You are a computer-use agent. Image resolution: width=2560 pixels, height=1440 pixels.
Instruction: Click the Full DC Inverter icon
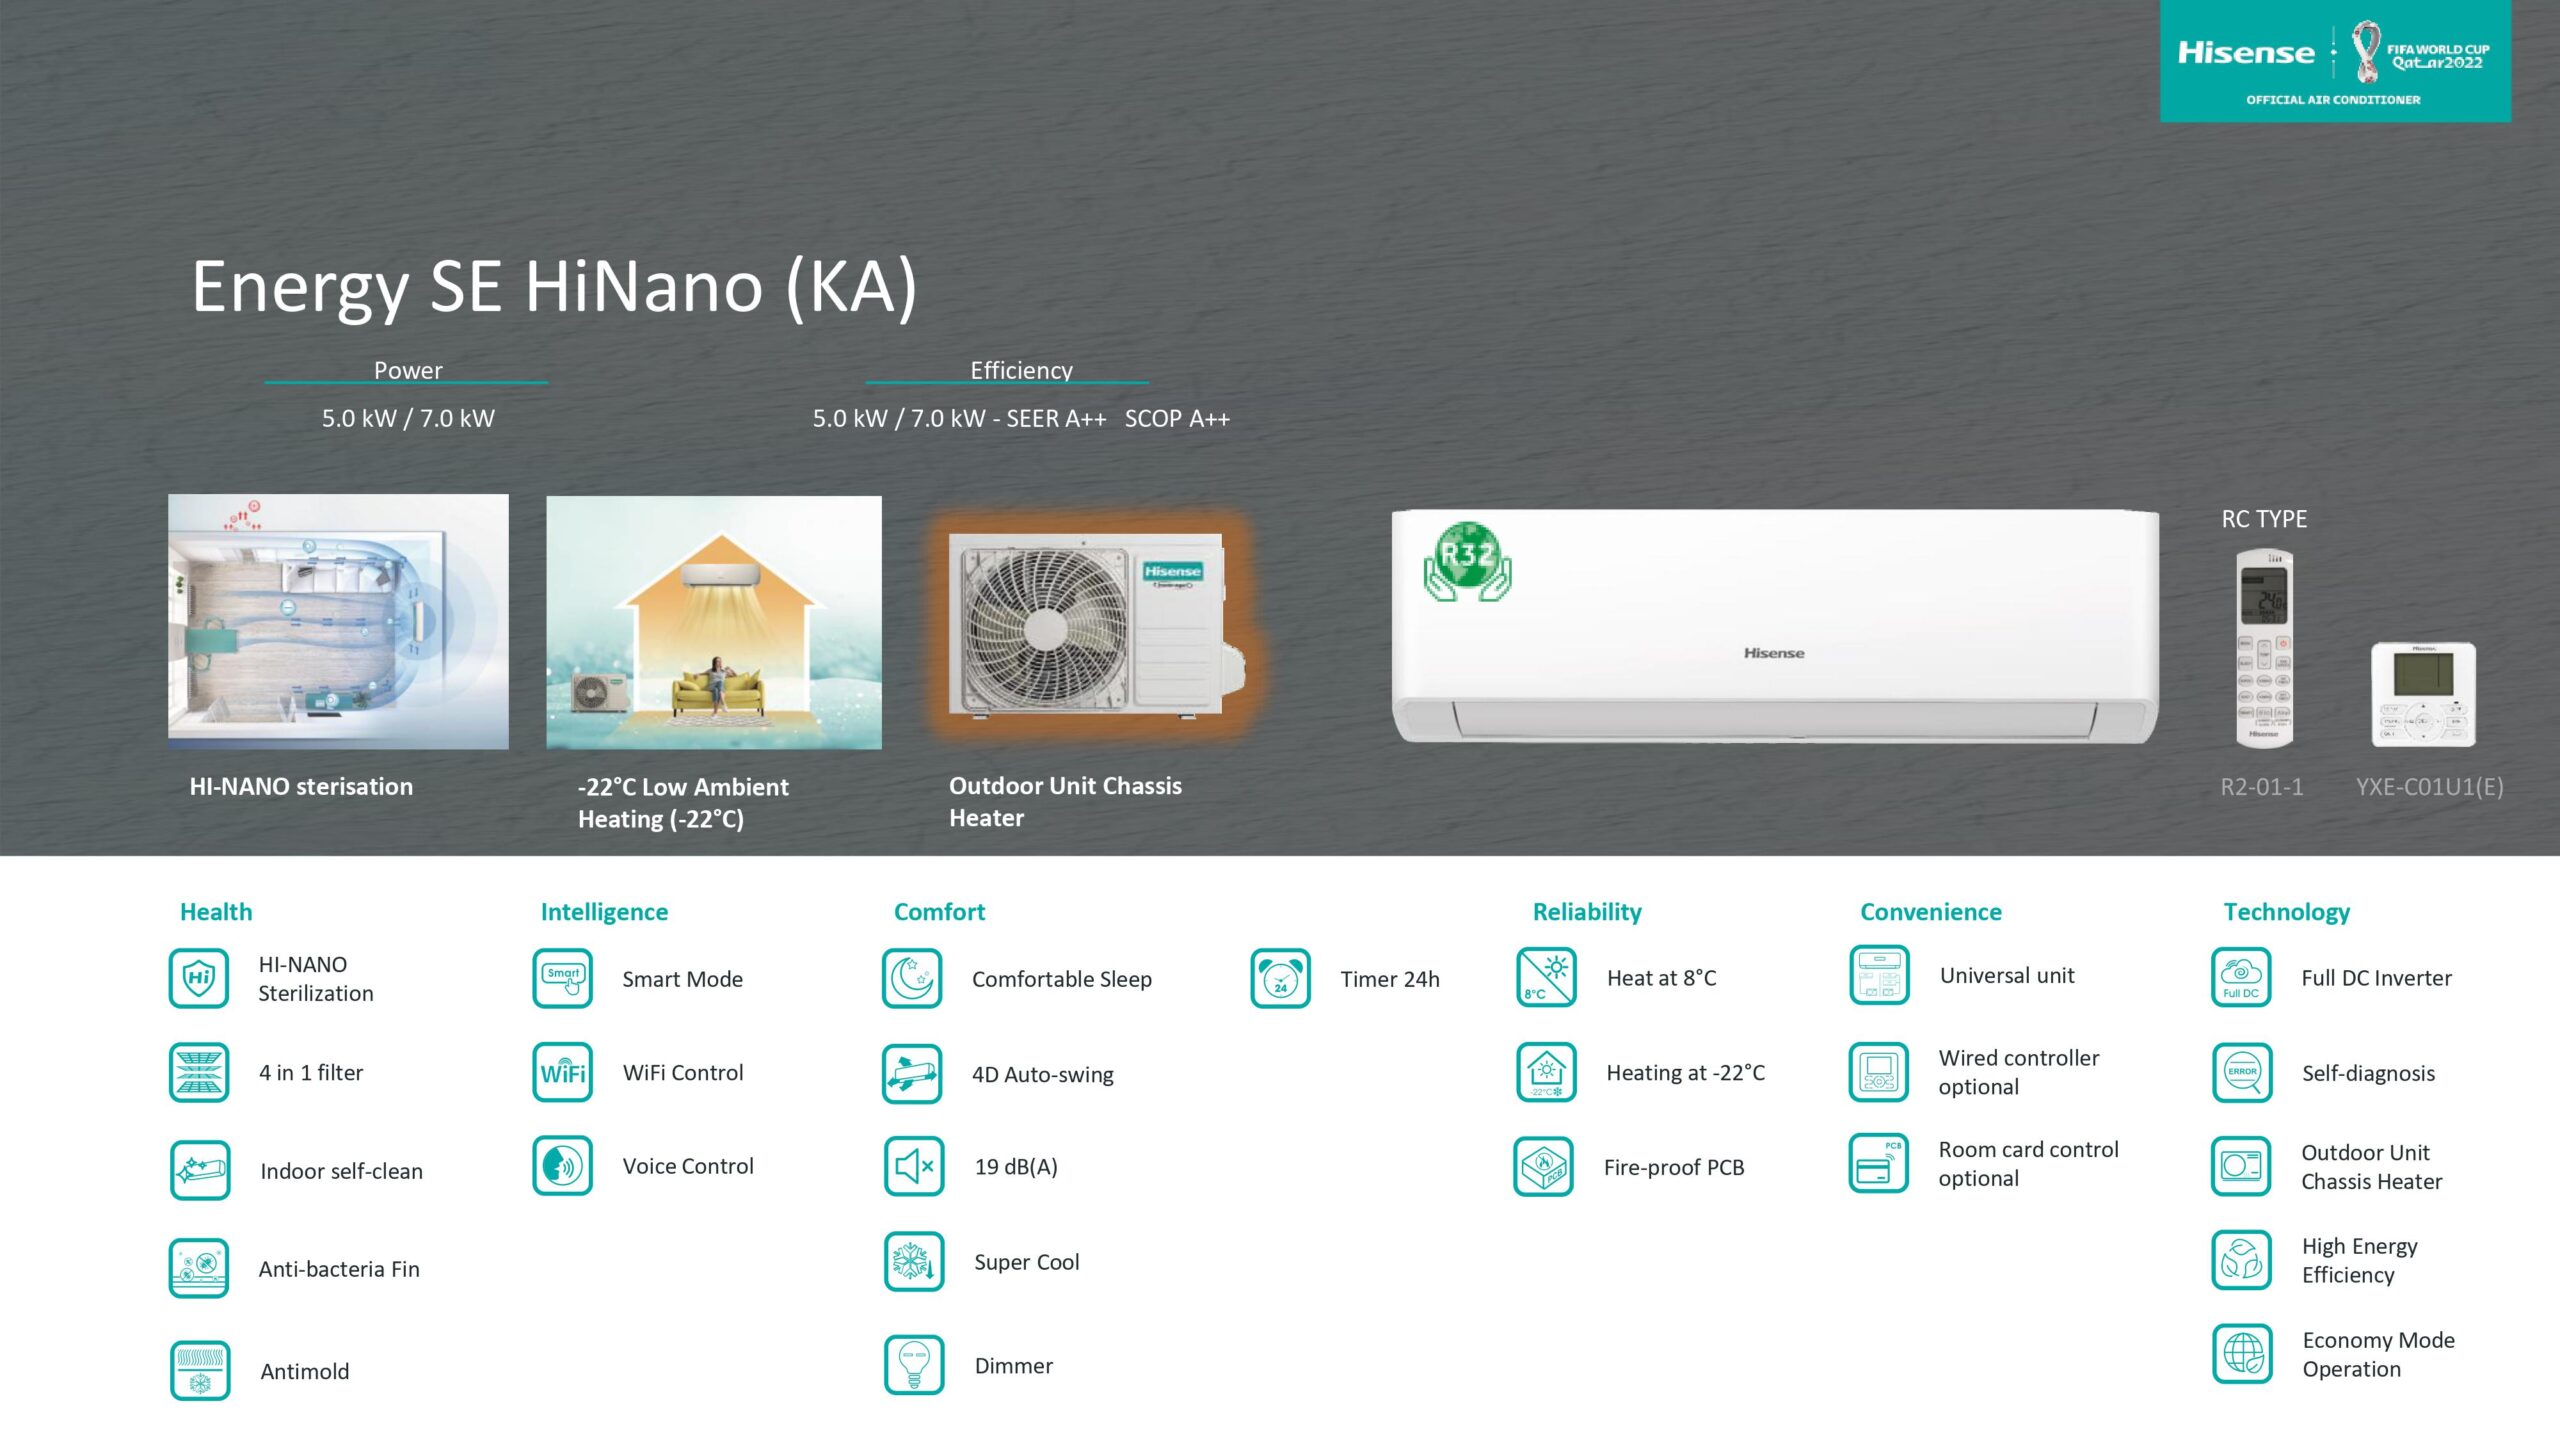tap(2242, 978)
